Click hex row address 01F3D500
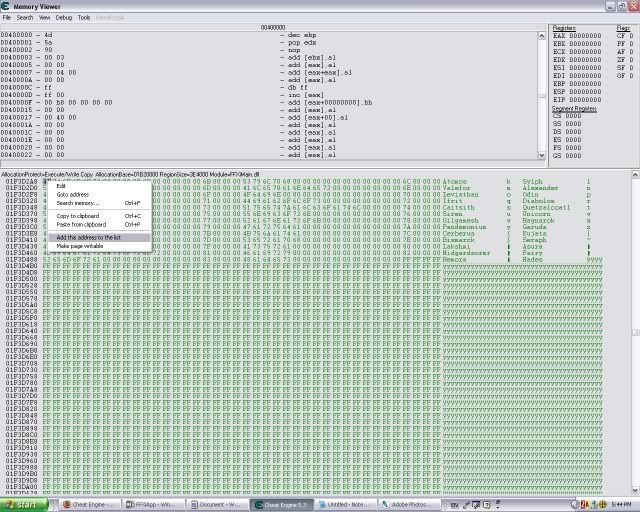The height and width of the screenshot is (512, 640). (22, 279)
